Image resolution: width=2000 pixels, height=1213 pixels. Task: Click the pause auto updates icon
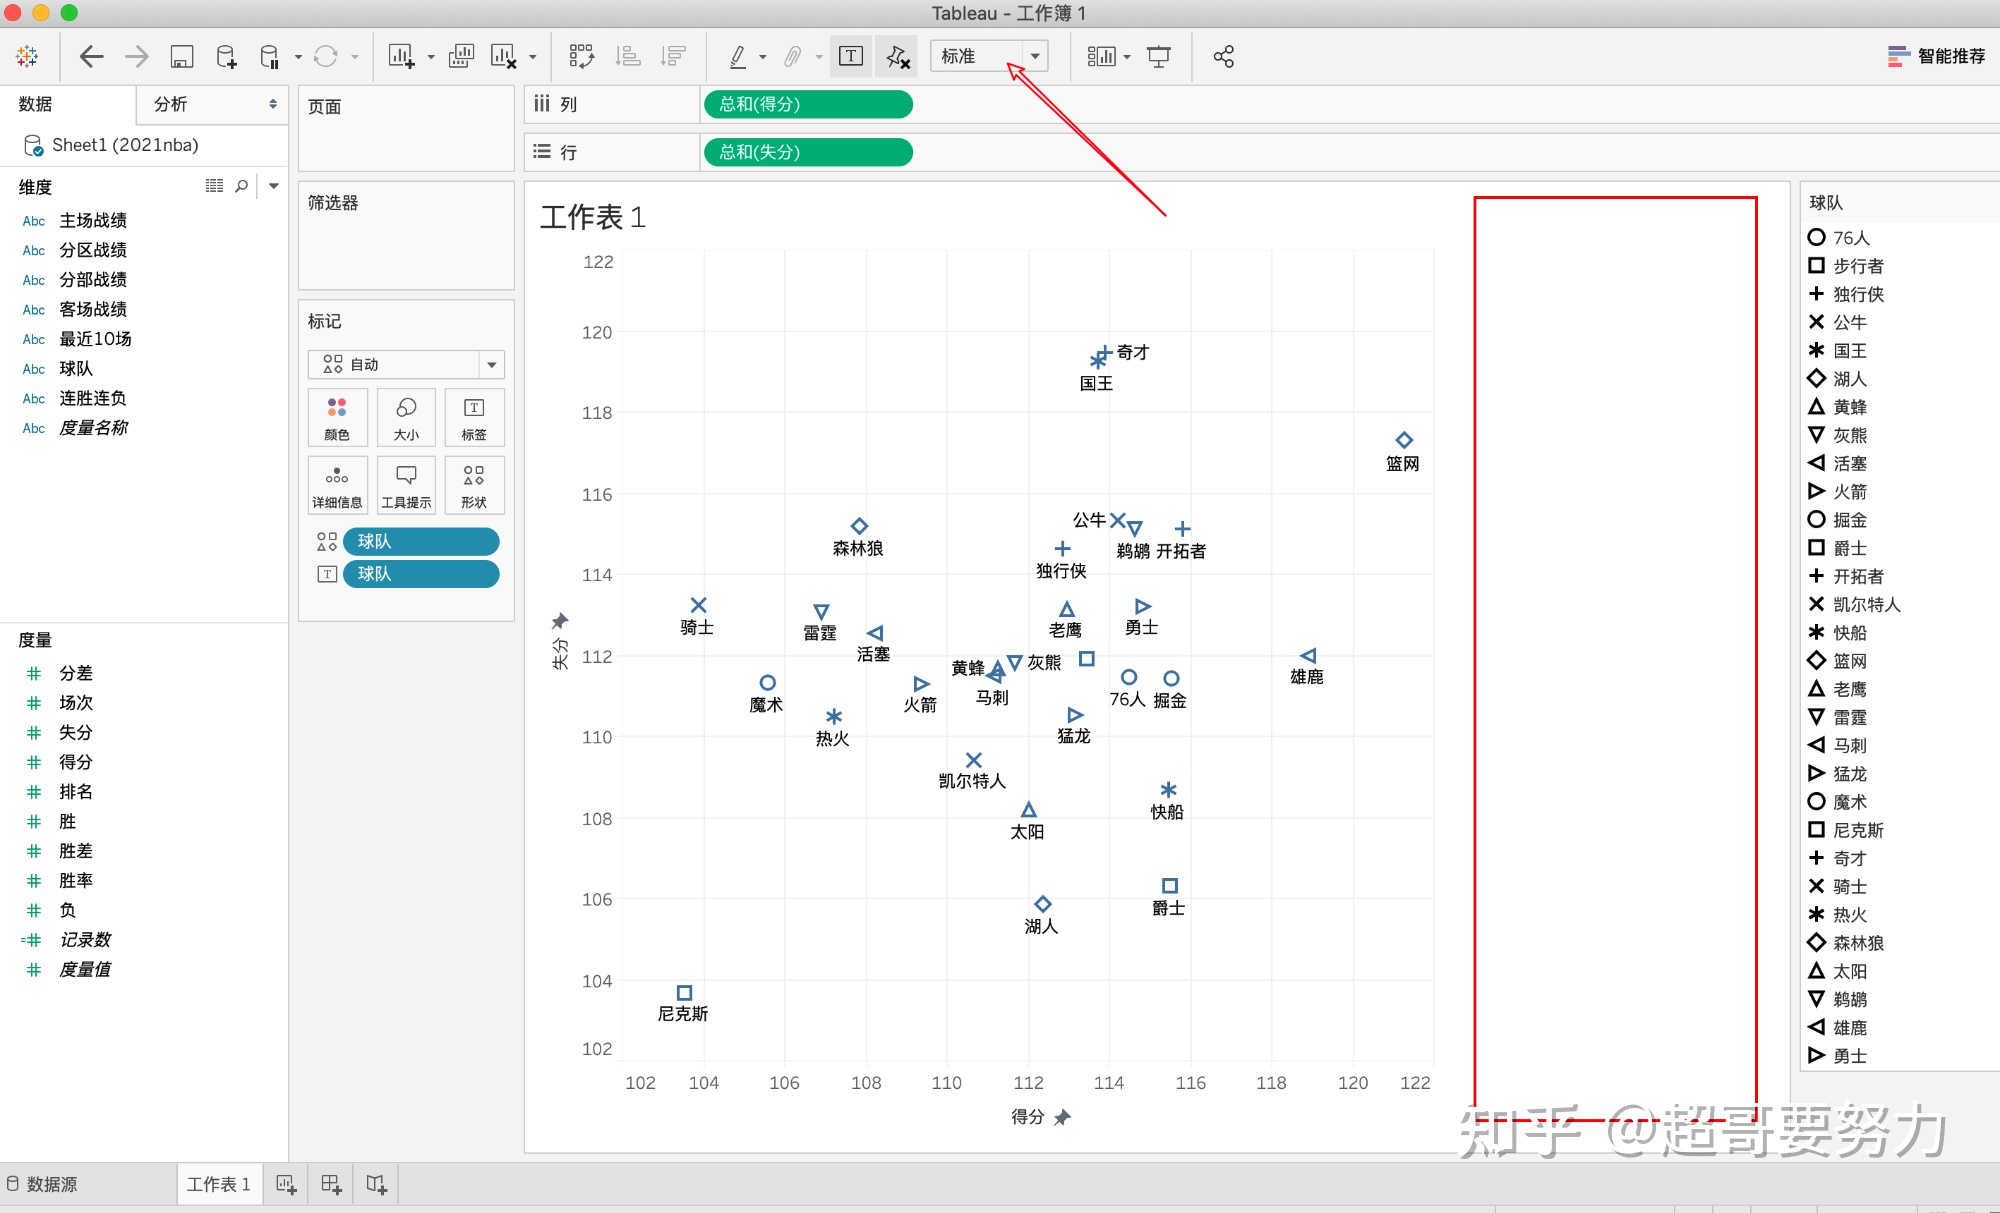click(x=269, y=56)
